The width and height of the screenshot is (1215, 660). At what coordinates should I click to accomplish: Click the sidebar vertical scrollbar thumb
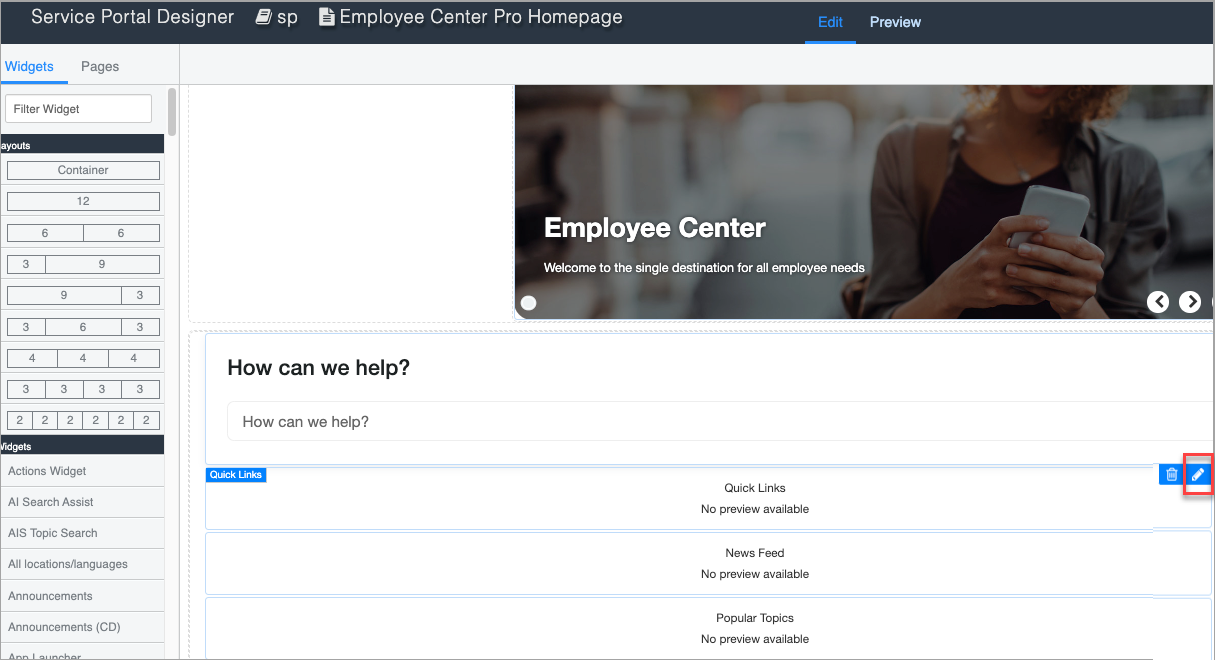[172, 111]
